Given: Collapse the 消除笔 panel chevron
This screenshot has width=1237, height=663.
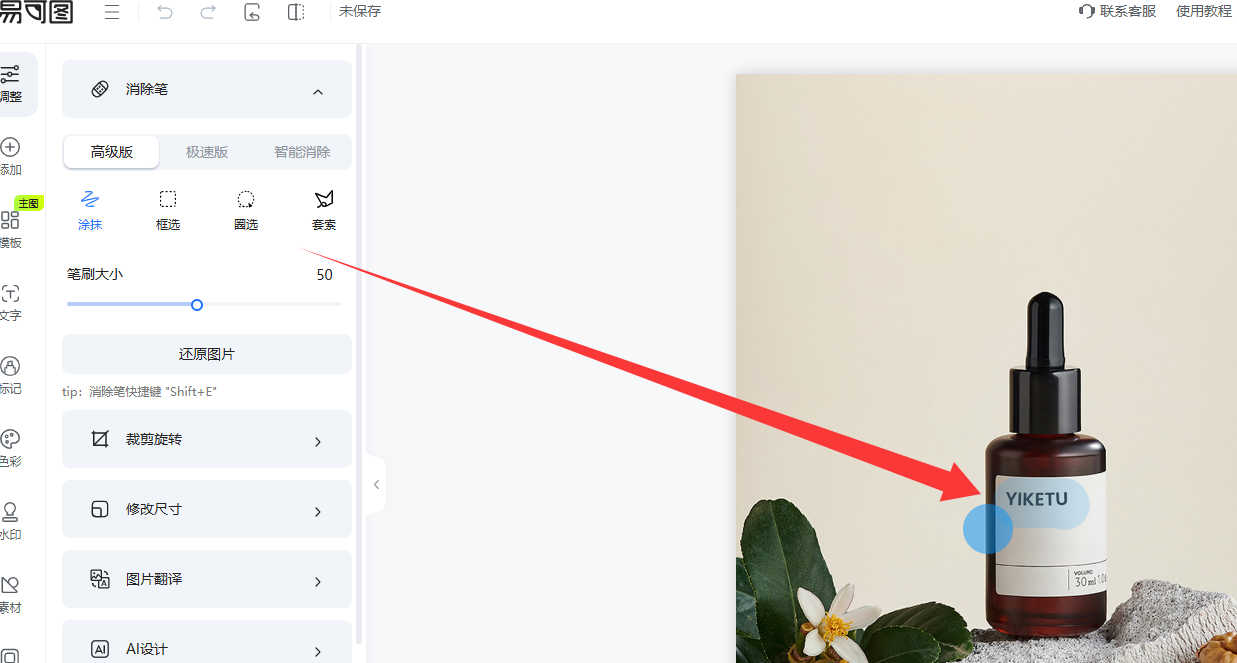Looking at the screenshot, I should tap(318, 91).
